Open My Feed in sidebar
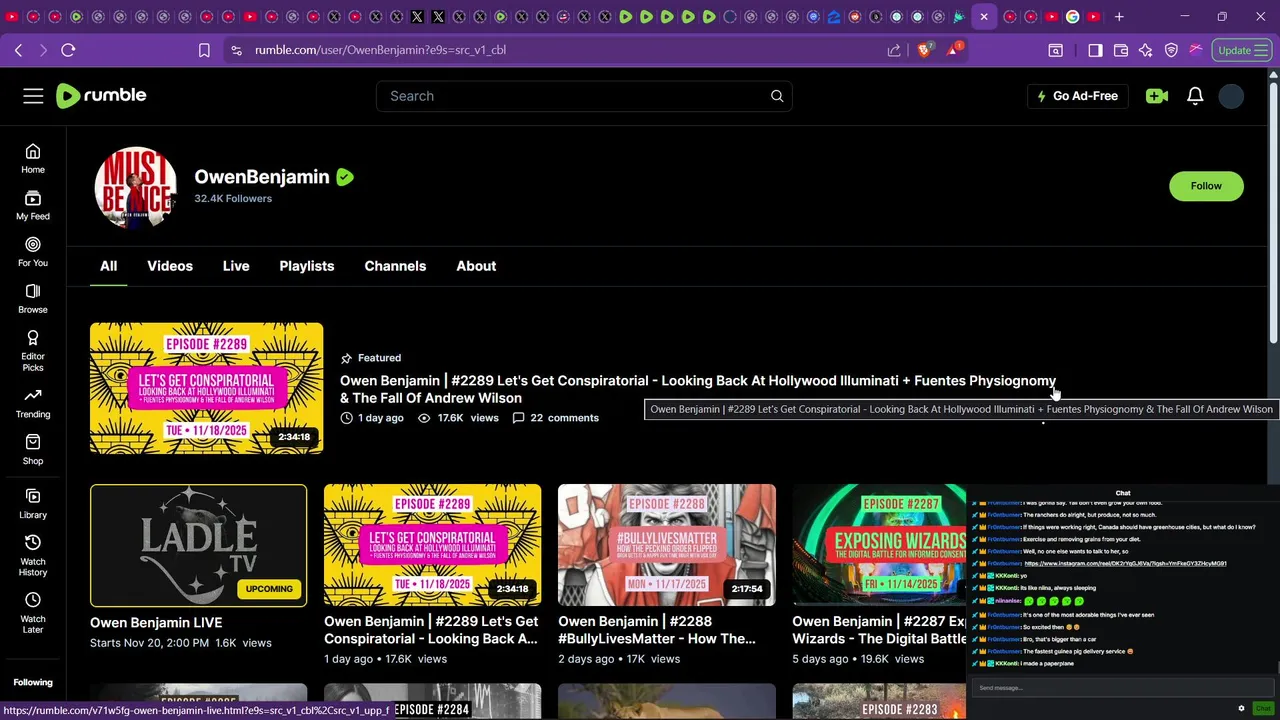The width and height of the screenshot is (1280, 720). (x=33, y=205)
